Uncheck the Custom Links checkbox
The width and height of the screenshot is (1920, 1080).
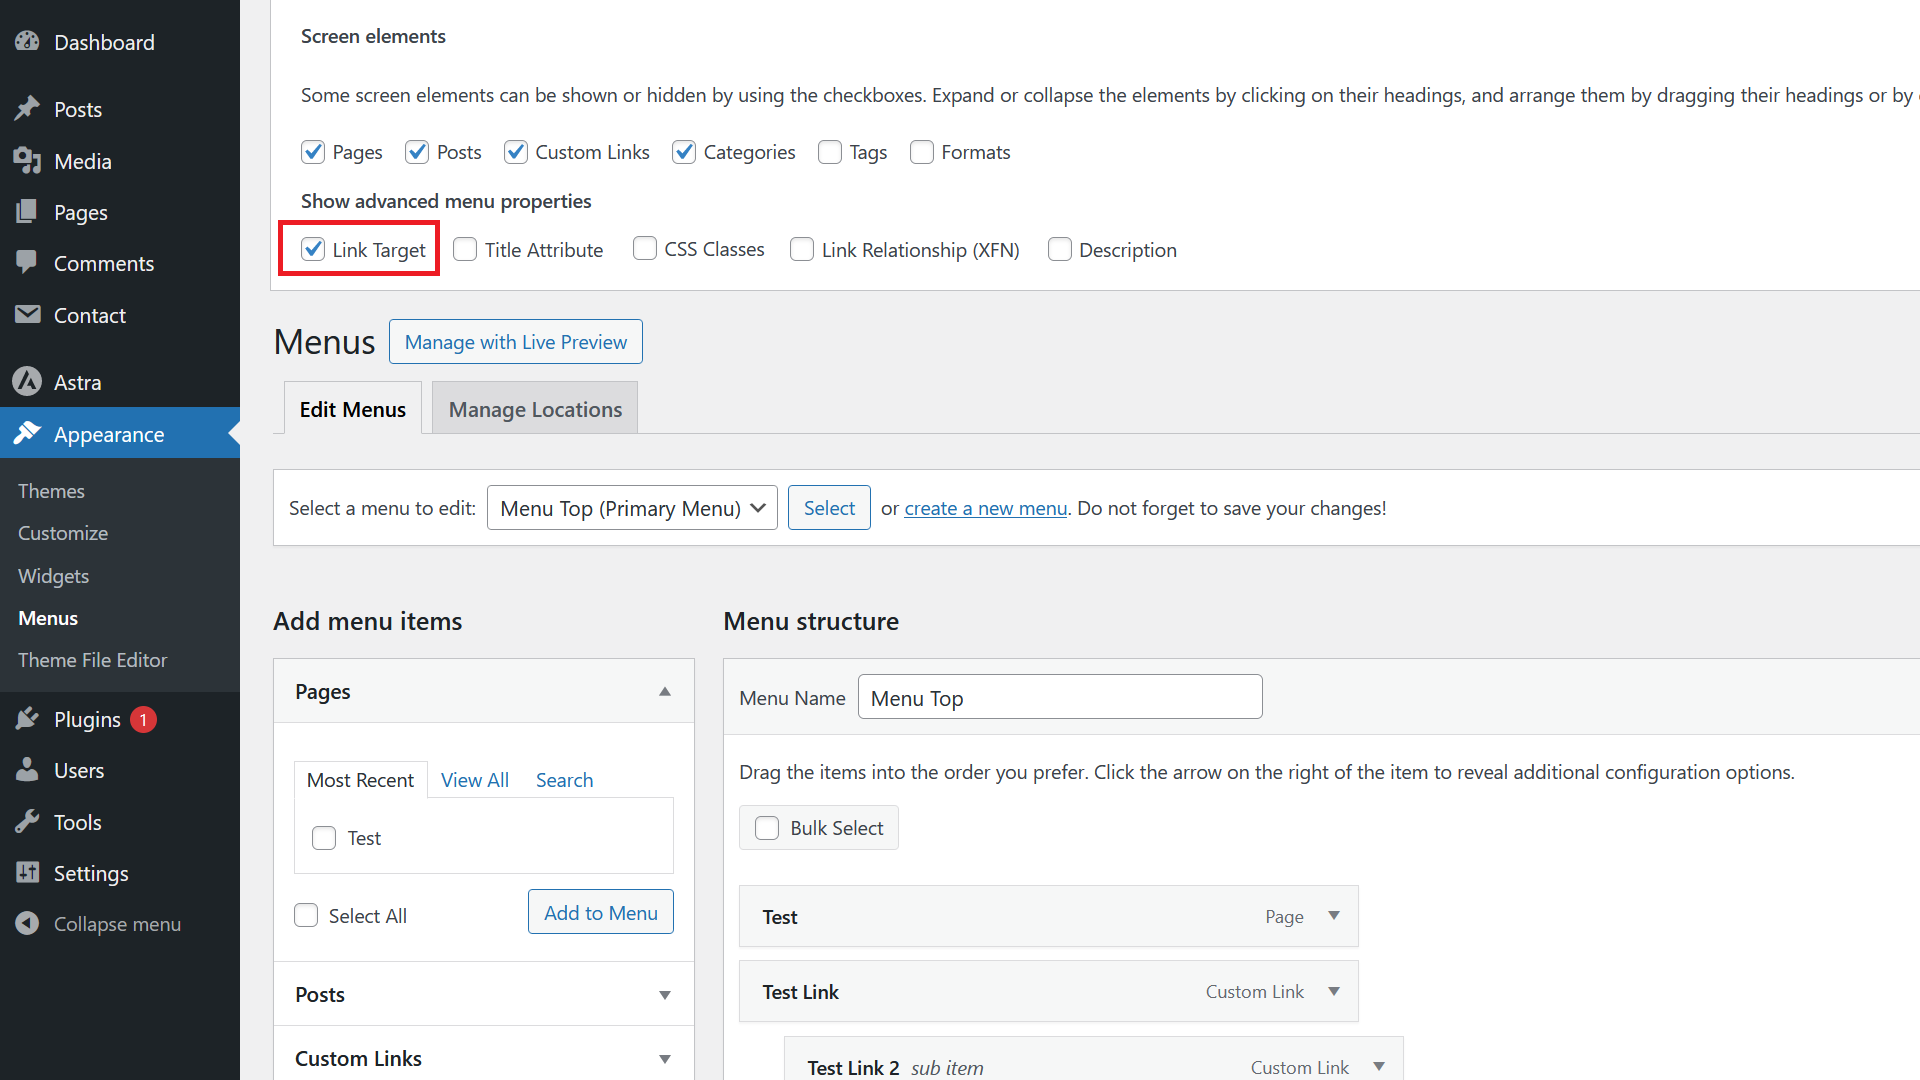click(x=516, y=152)
